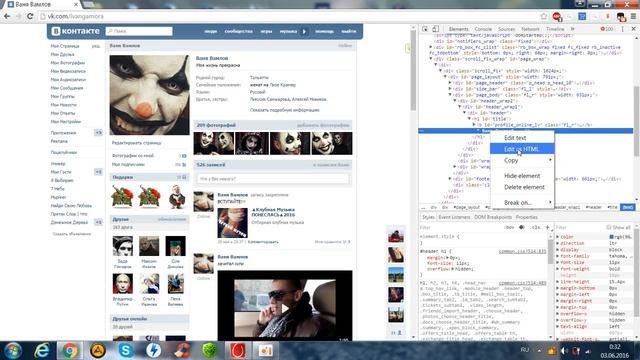Image resolution: width=640 pixels, height=360 pixels.
Task: Click the red error counter showing 100
Action: pyautogui.click(x=607, y=29)
